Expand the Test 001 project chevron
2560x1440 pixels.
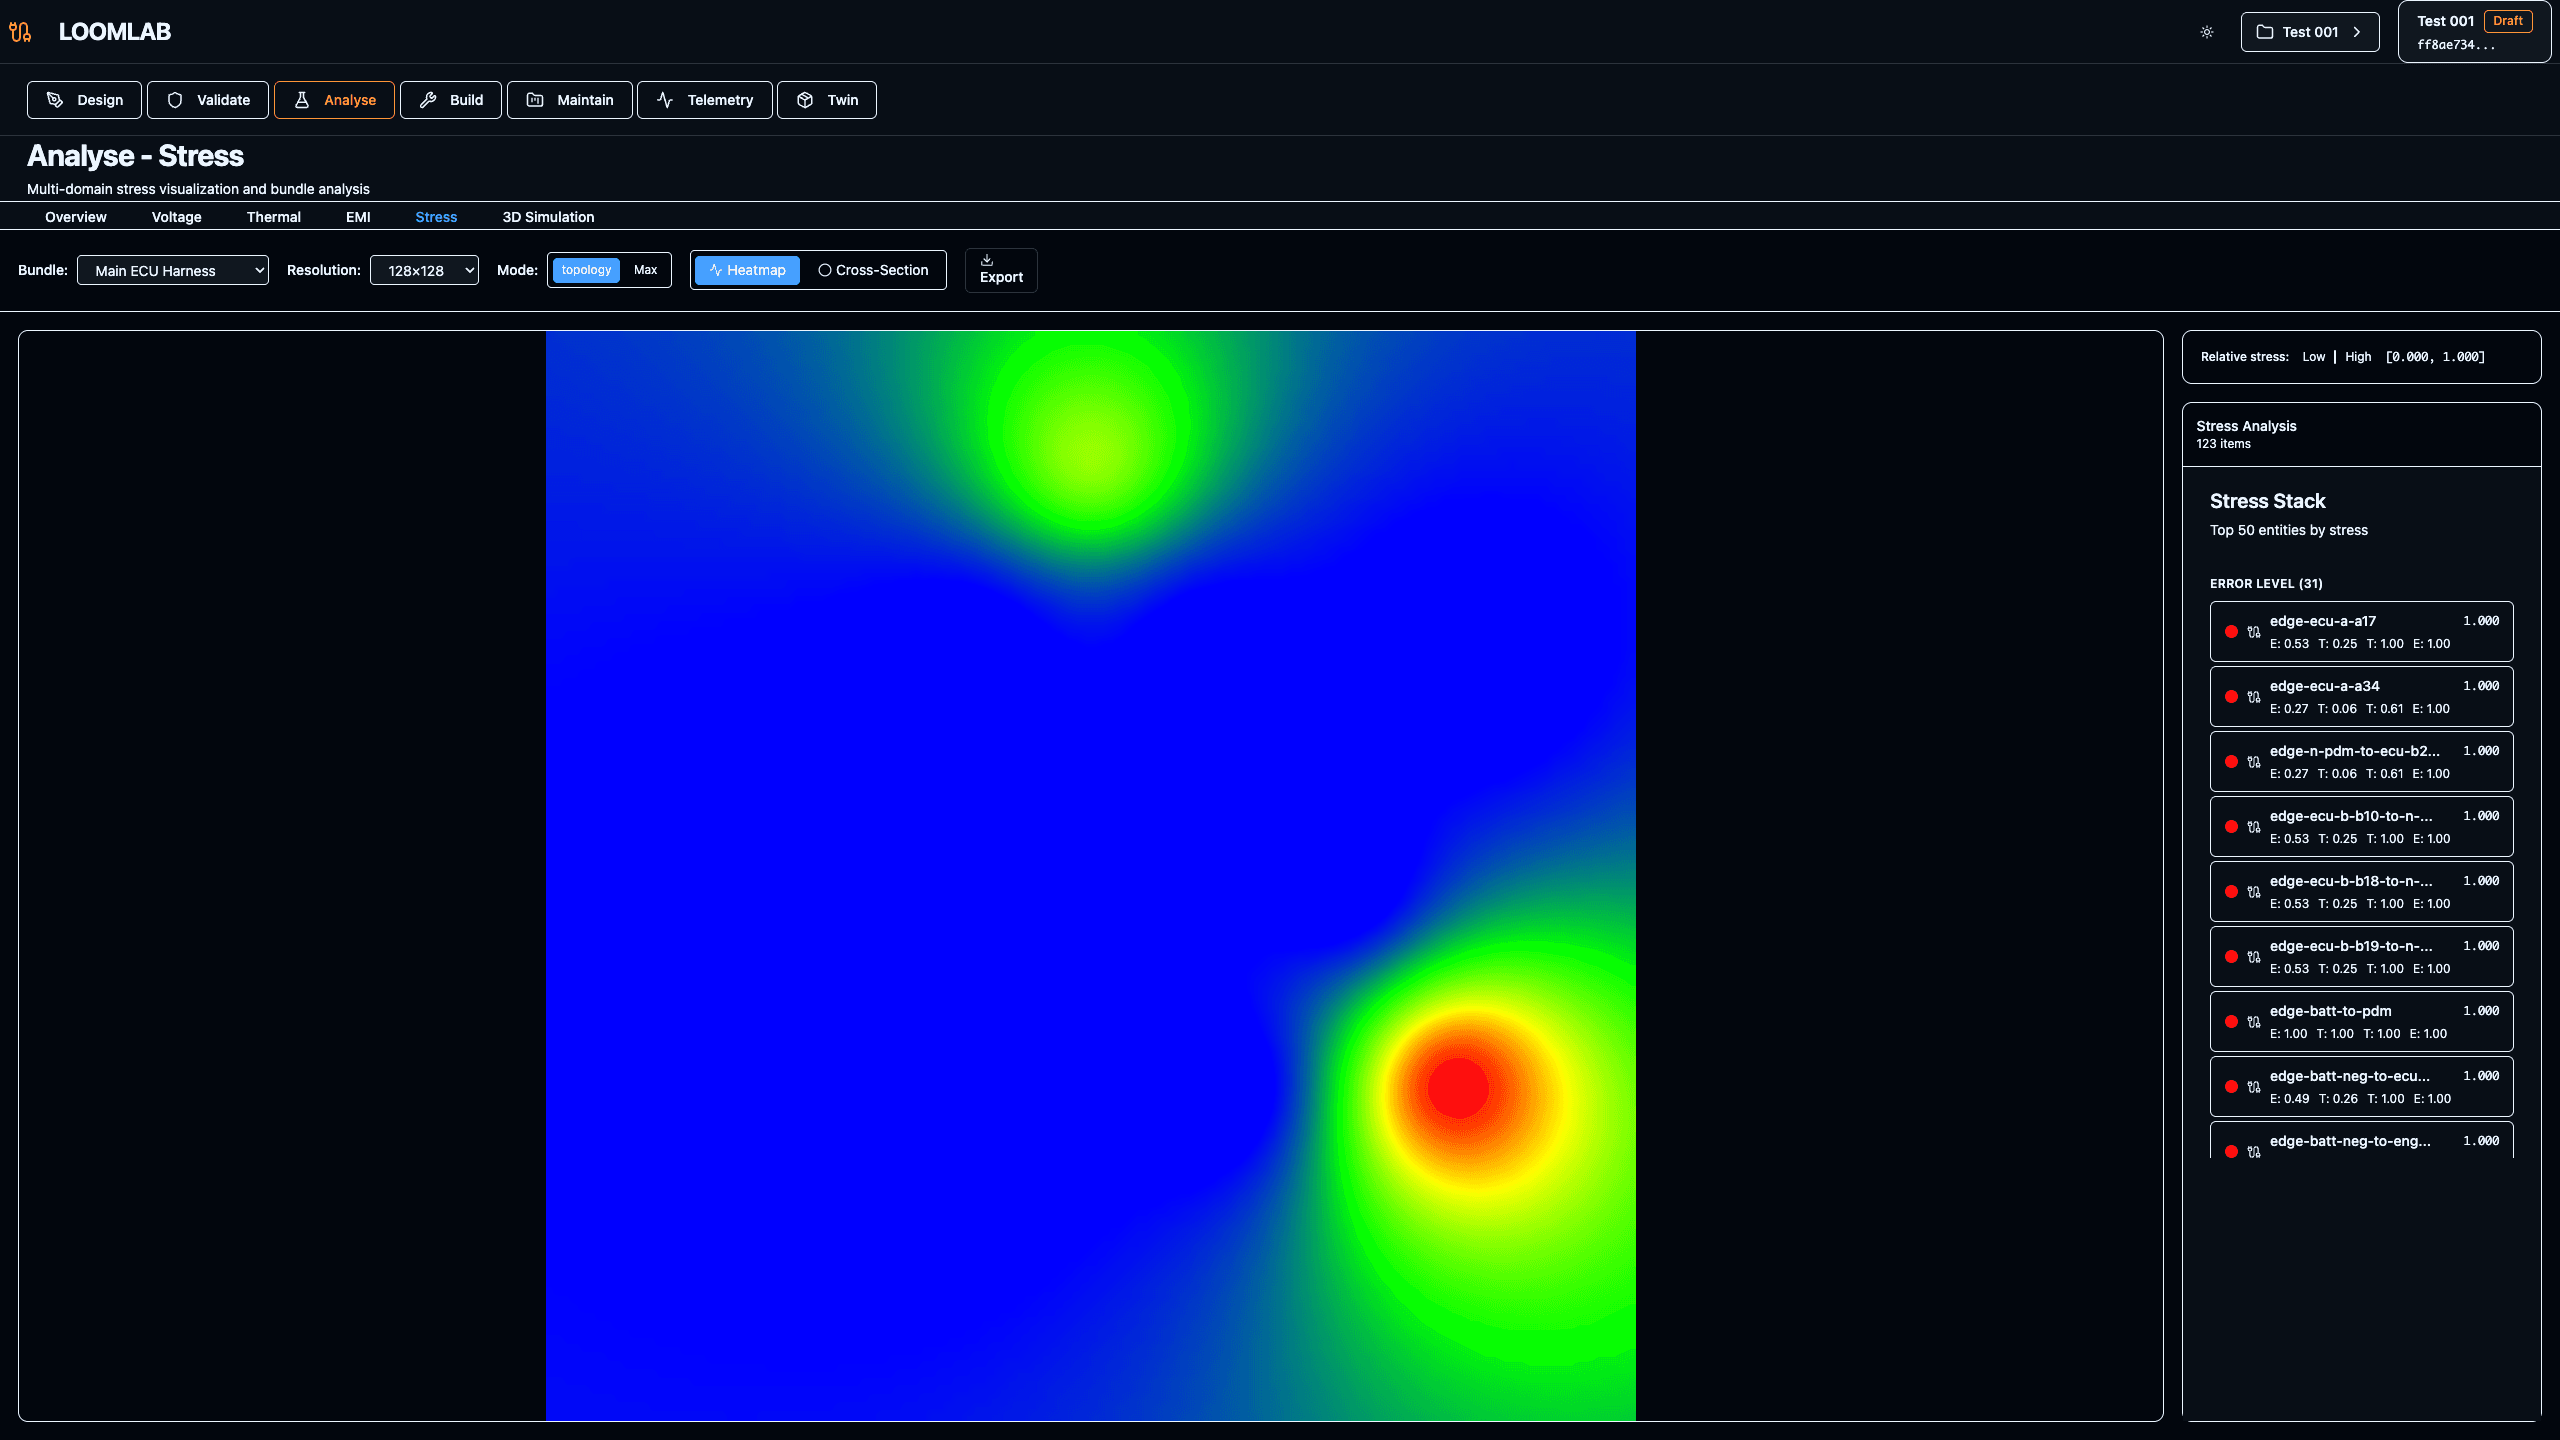click(x=2359, y=31)
